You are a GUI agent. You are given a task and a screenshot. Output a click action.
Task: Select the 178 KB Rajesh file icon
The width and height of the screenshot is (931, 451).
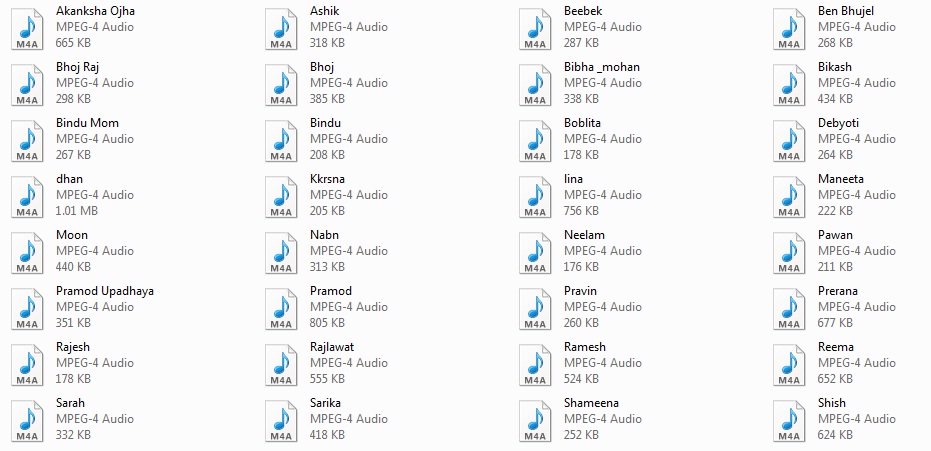[27, 365]
